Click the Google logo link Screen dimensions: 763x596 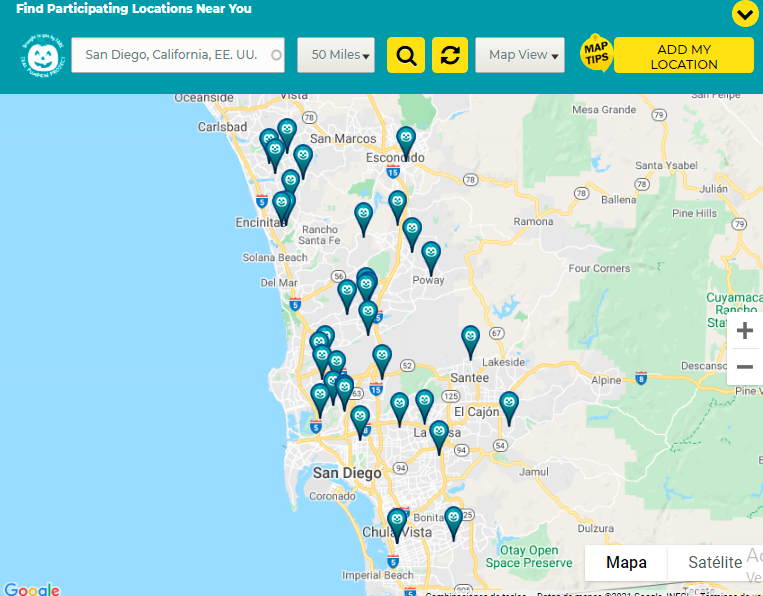click(31, 588)
